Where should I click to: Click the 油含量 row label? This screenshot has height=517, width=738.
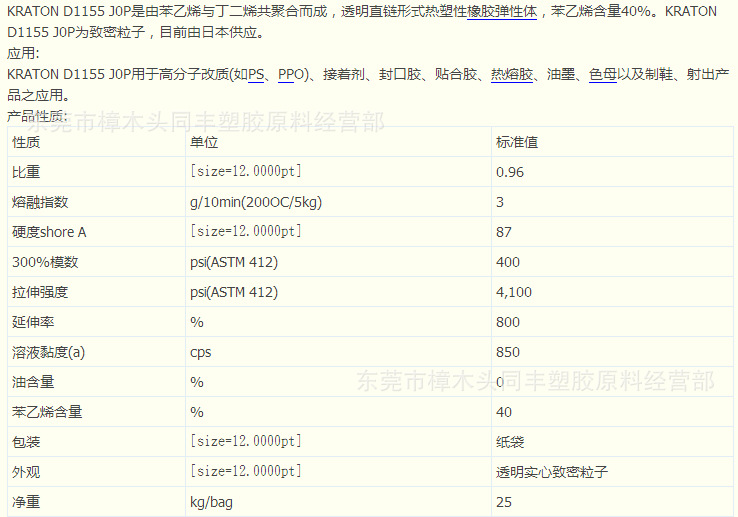pos(33,382)
